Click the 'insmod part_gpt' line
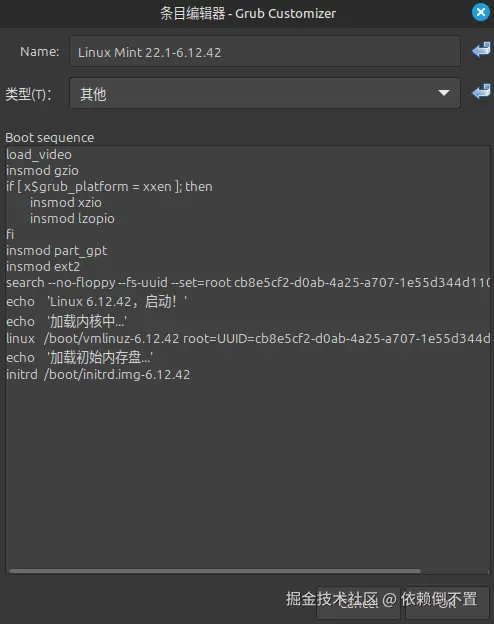The width and height of the screenshot is (494, 624). 57,251
